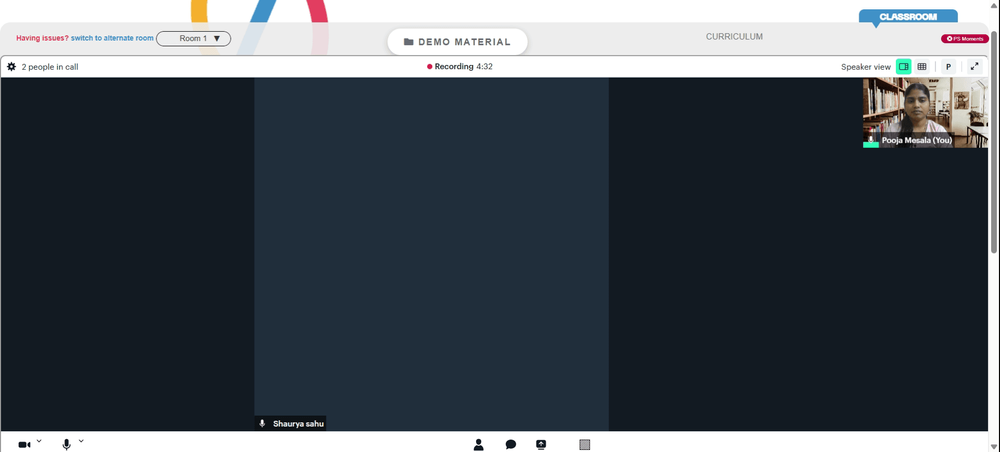Click the P button in toolbar

click(948, 66)
